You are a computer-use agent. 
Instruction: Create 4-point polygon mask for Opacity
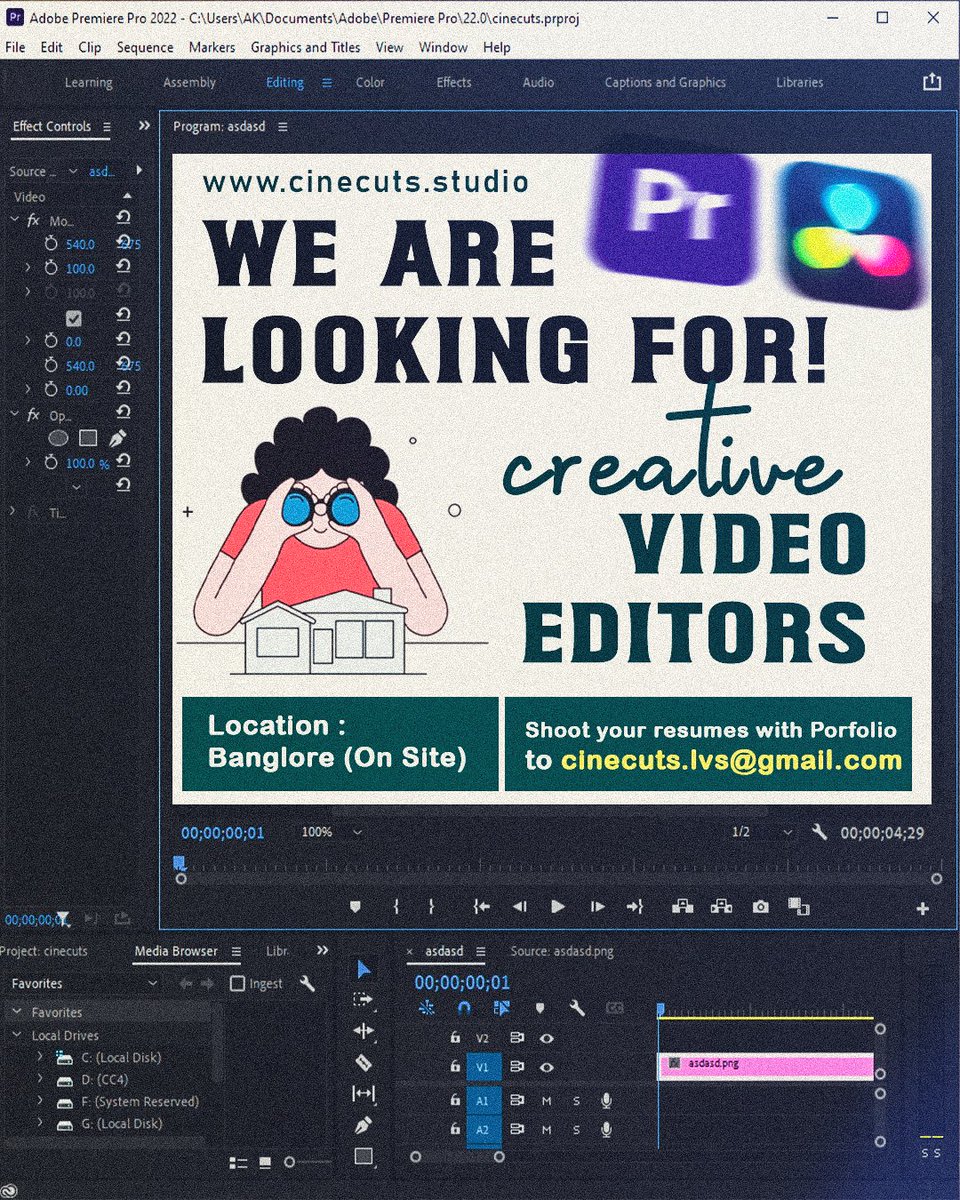tap(88, 438)
